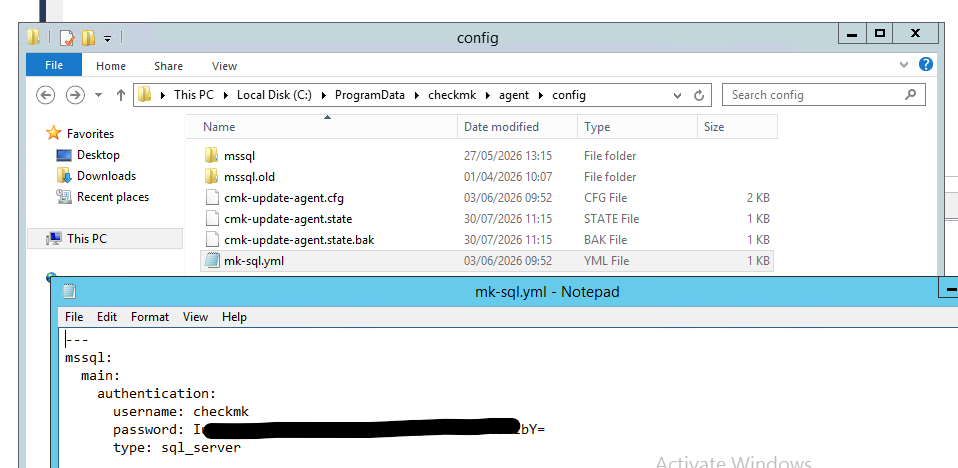Go forward with the Forward arrow button
The image size is (958, 468).
point(75,95)
